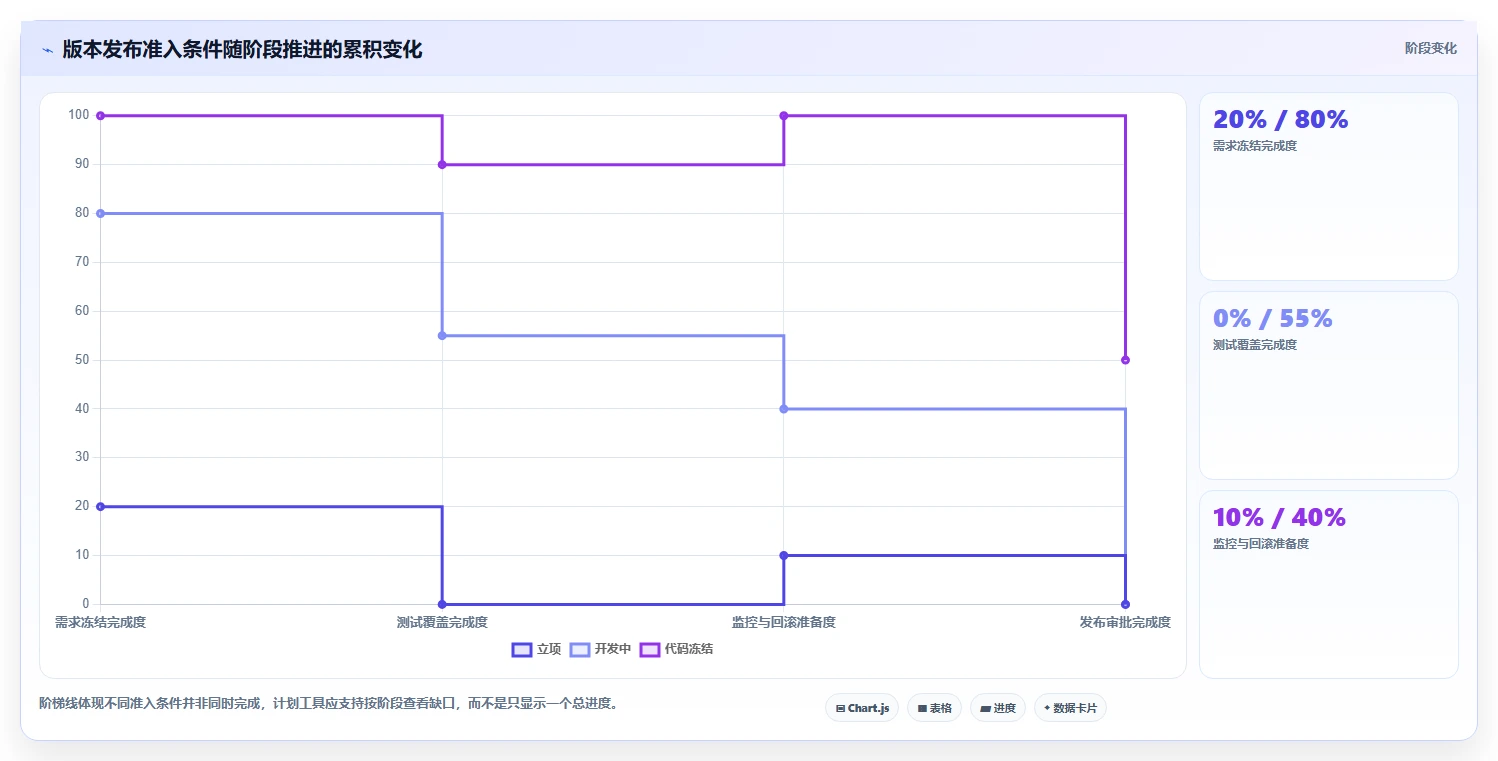The height and width of the screenshot is (761, 1498).
Task: Click the 开发中 point at 80 on 需求冻结完成度
Action: pyautogui.click(x=100, y=213)
